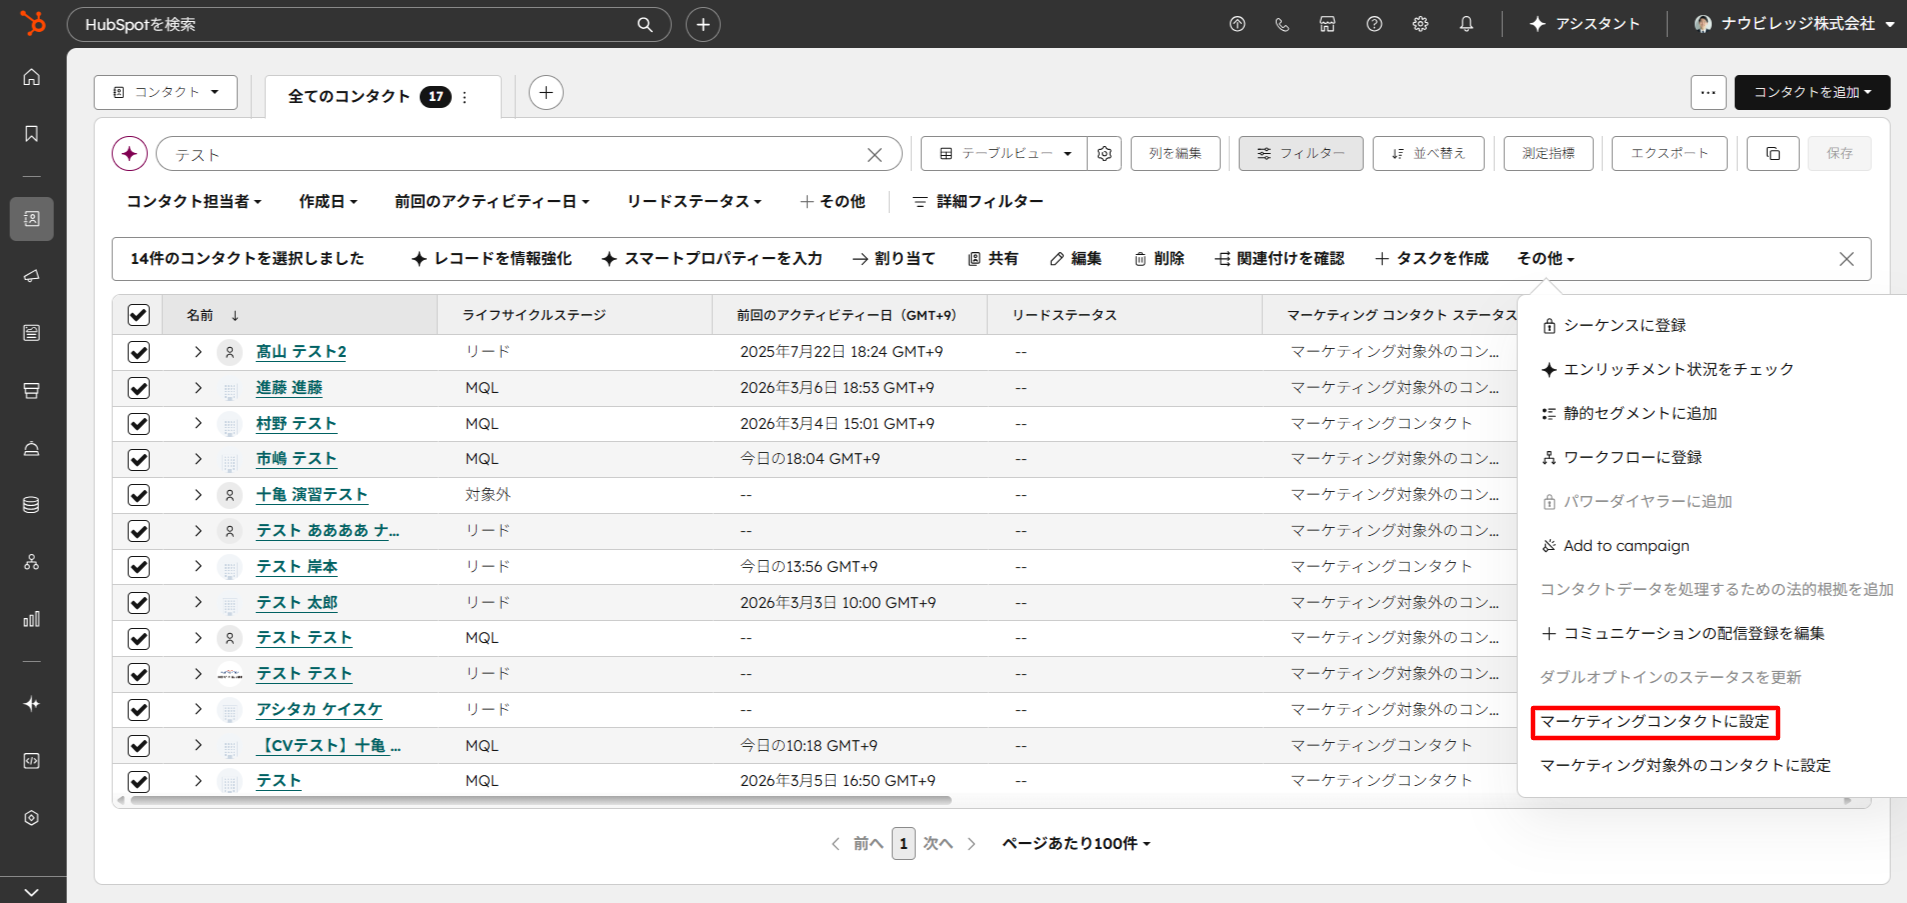Click the phone calling icon
The height and width of the screenshot is (903, 1907).
point(1282,24)
